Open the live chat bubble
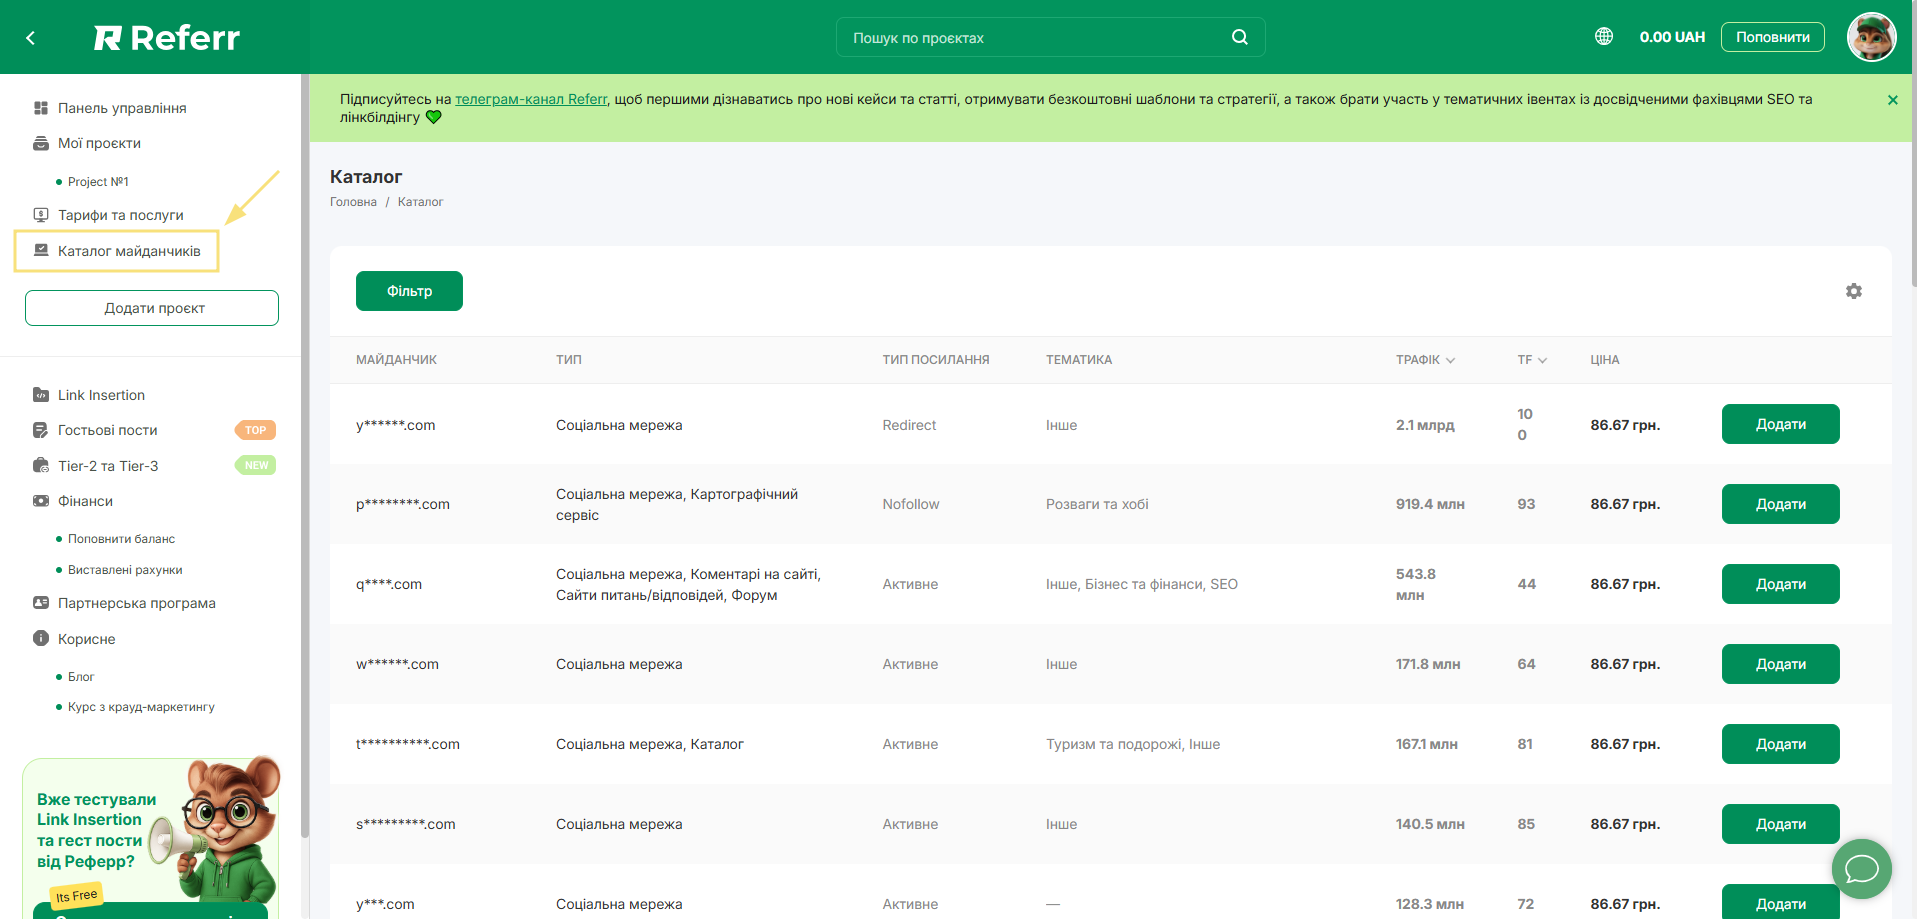This screenshot has height=919, width=1917. click(x=1861, y=868)
